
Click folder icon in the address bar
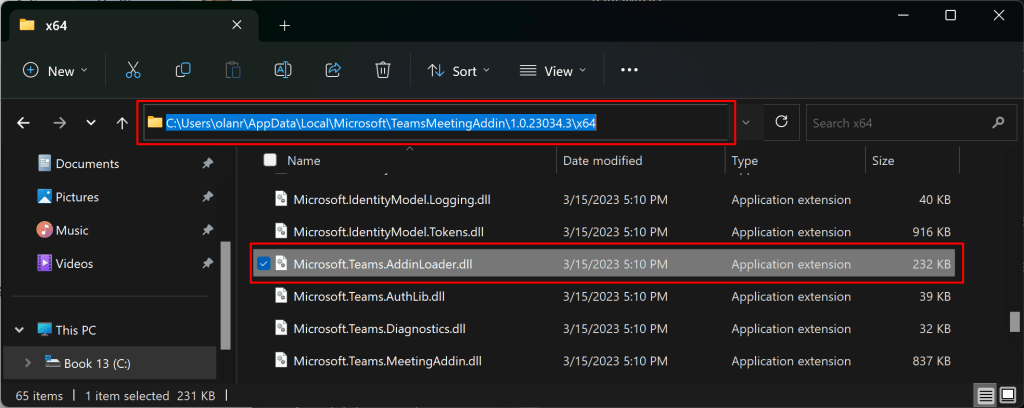(x=155, y=122)
